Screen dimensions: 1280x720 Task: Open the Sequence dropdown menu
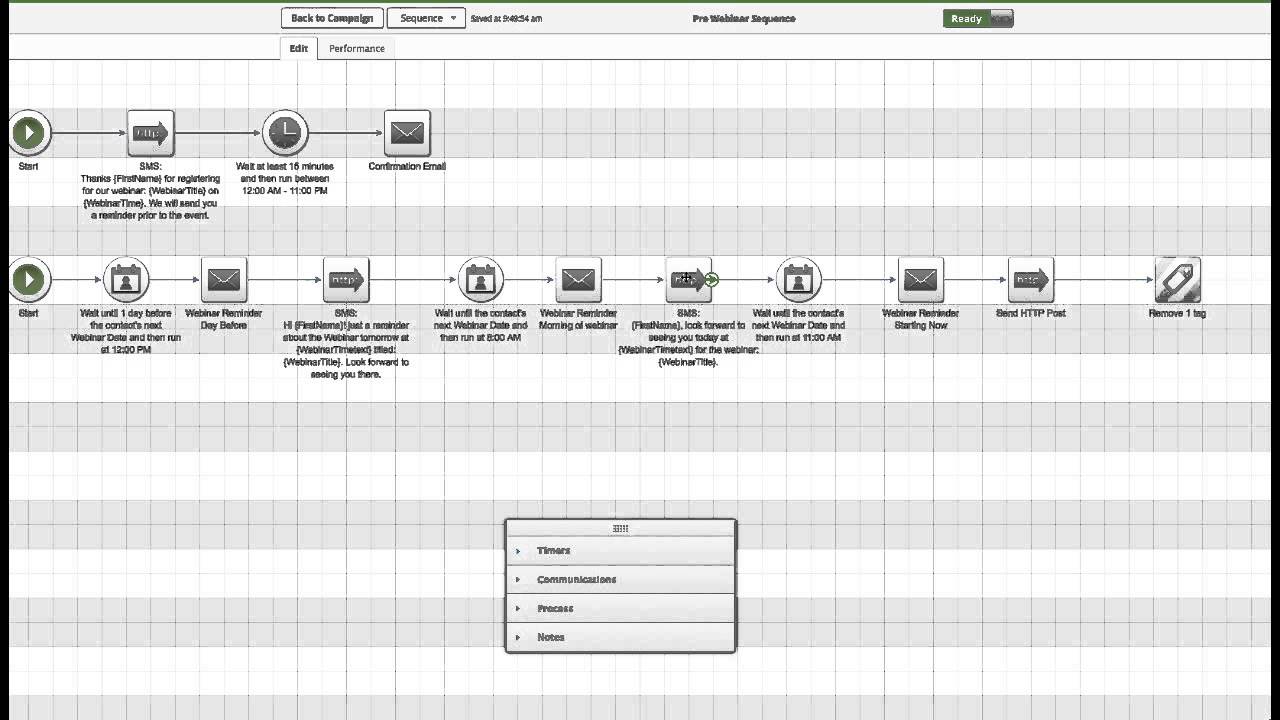click(x=426, y=18)
